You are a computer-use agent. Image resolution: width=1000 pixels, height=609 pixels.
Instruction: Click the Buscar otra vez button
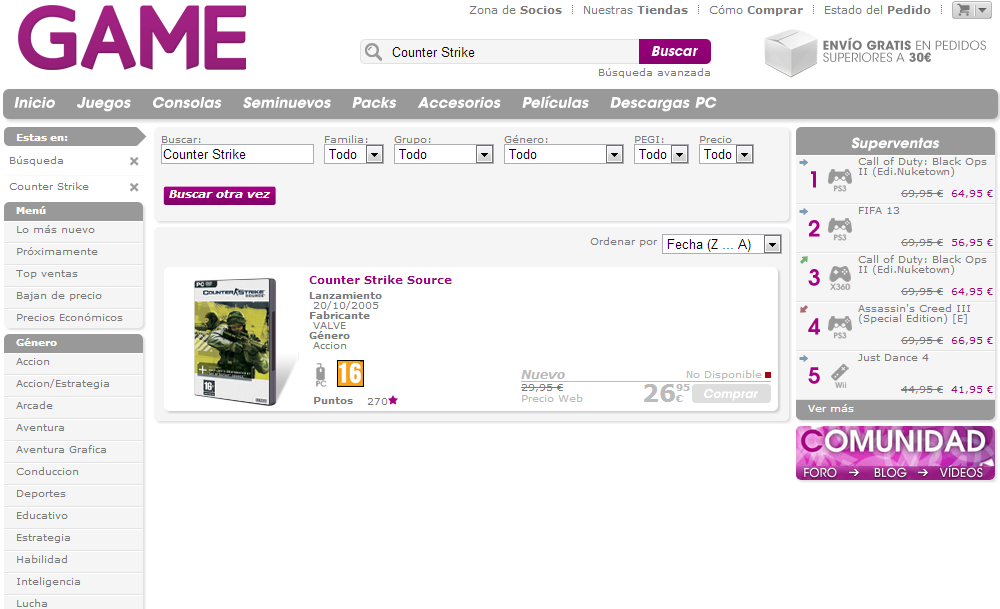point(219,195)
